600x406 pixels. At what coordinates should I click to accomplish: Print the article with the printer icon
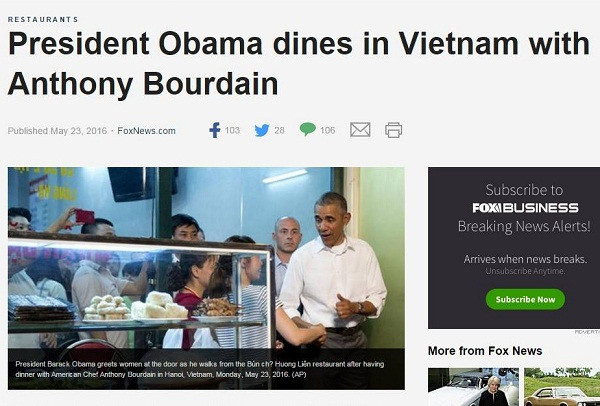393,130
